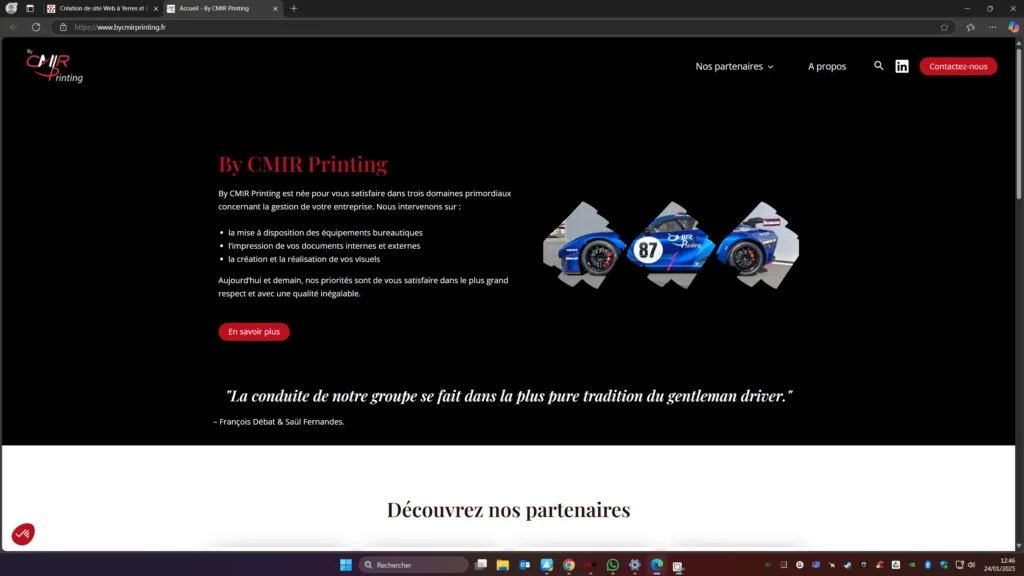Click bullet about impression de vos documents

[324, 246]
